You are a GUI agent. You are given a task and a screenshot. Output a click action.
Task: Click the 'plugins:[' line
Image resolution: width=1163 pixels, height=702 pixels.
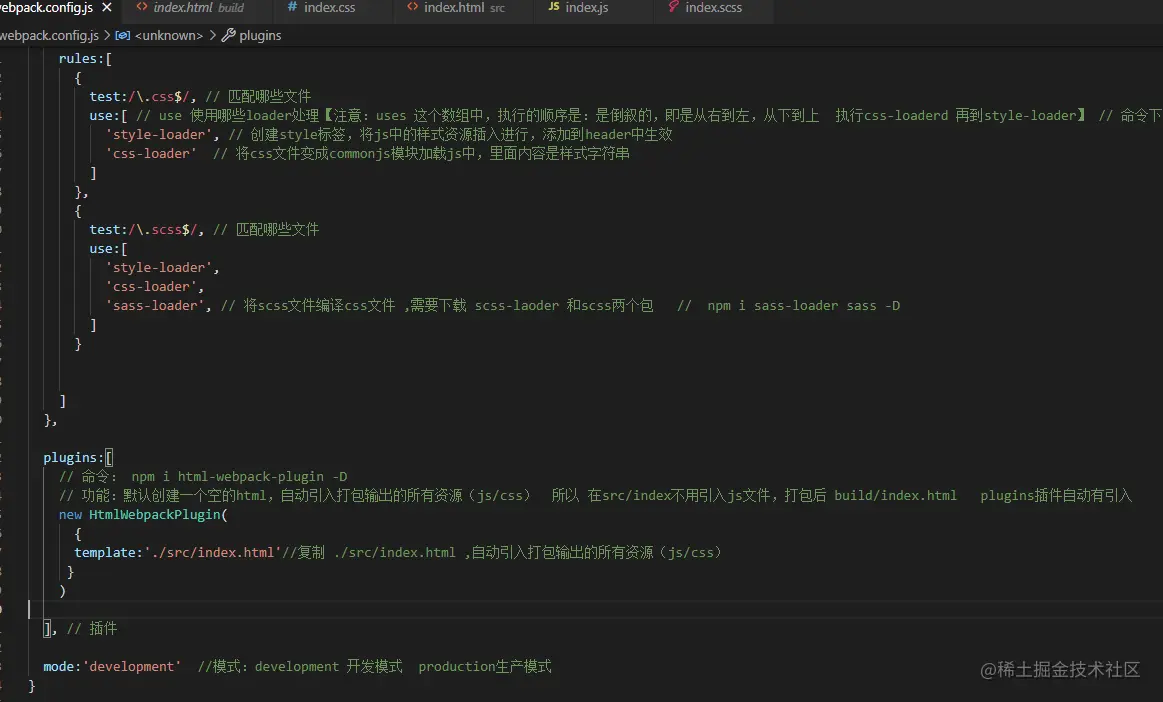pyautogui.click(x=78, y=457)
